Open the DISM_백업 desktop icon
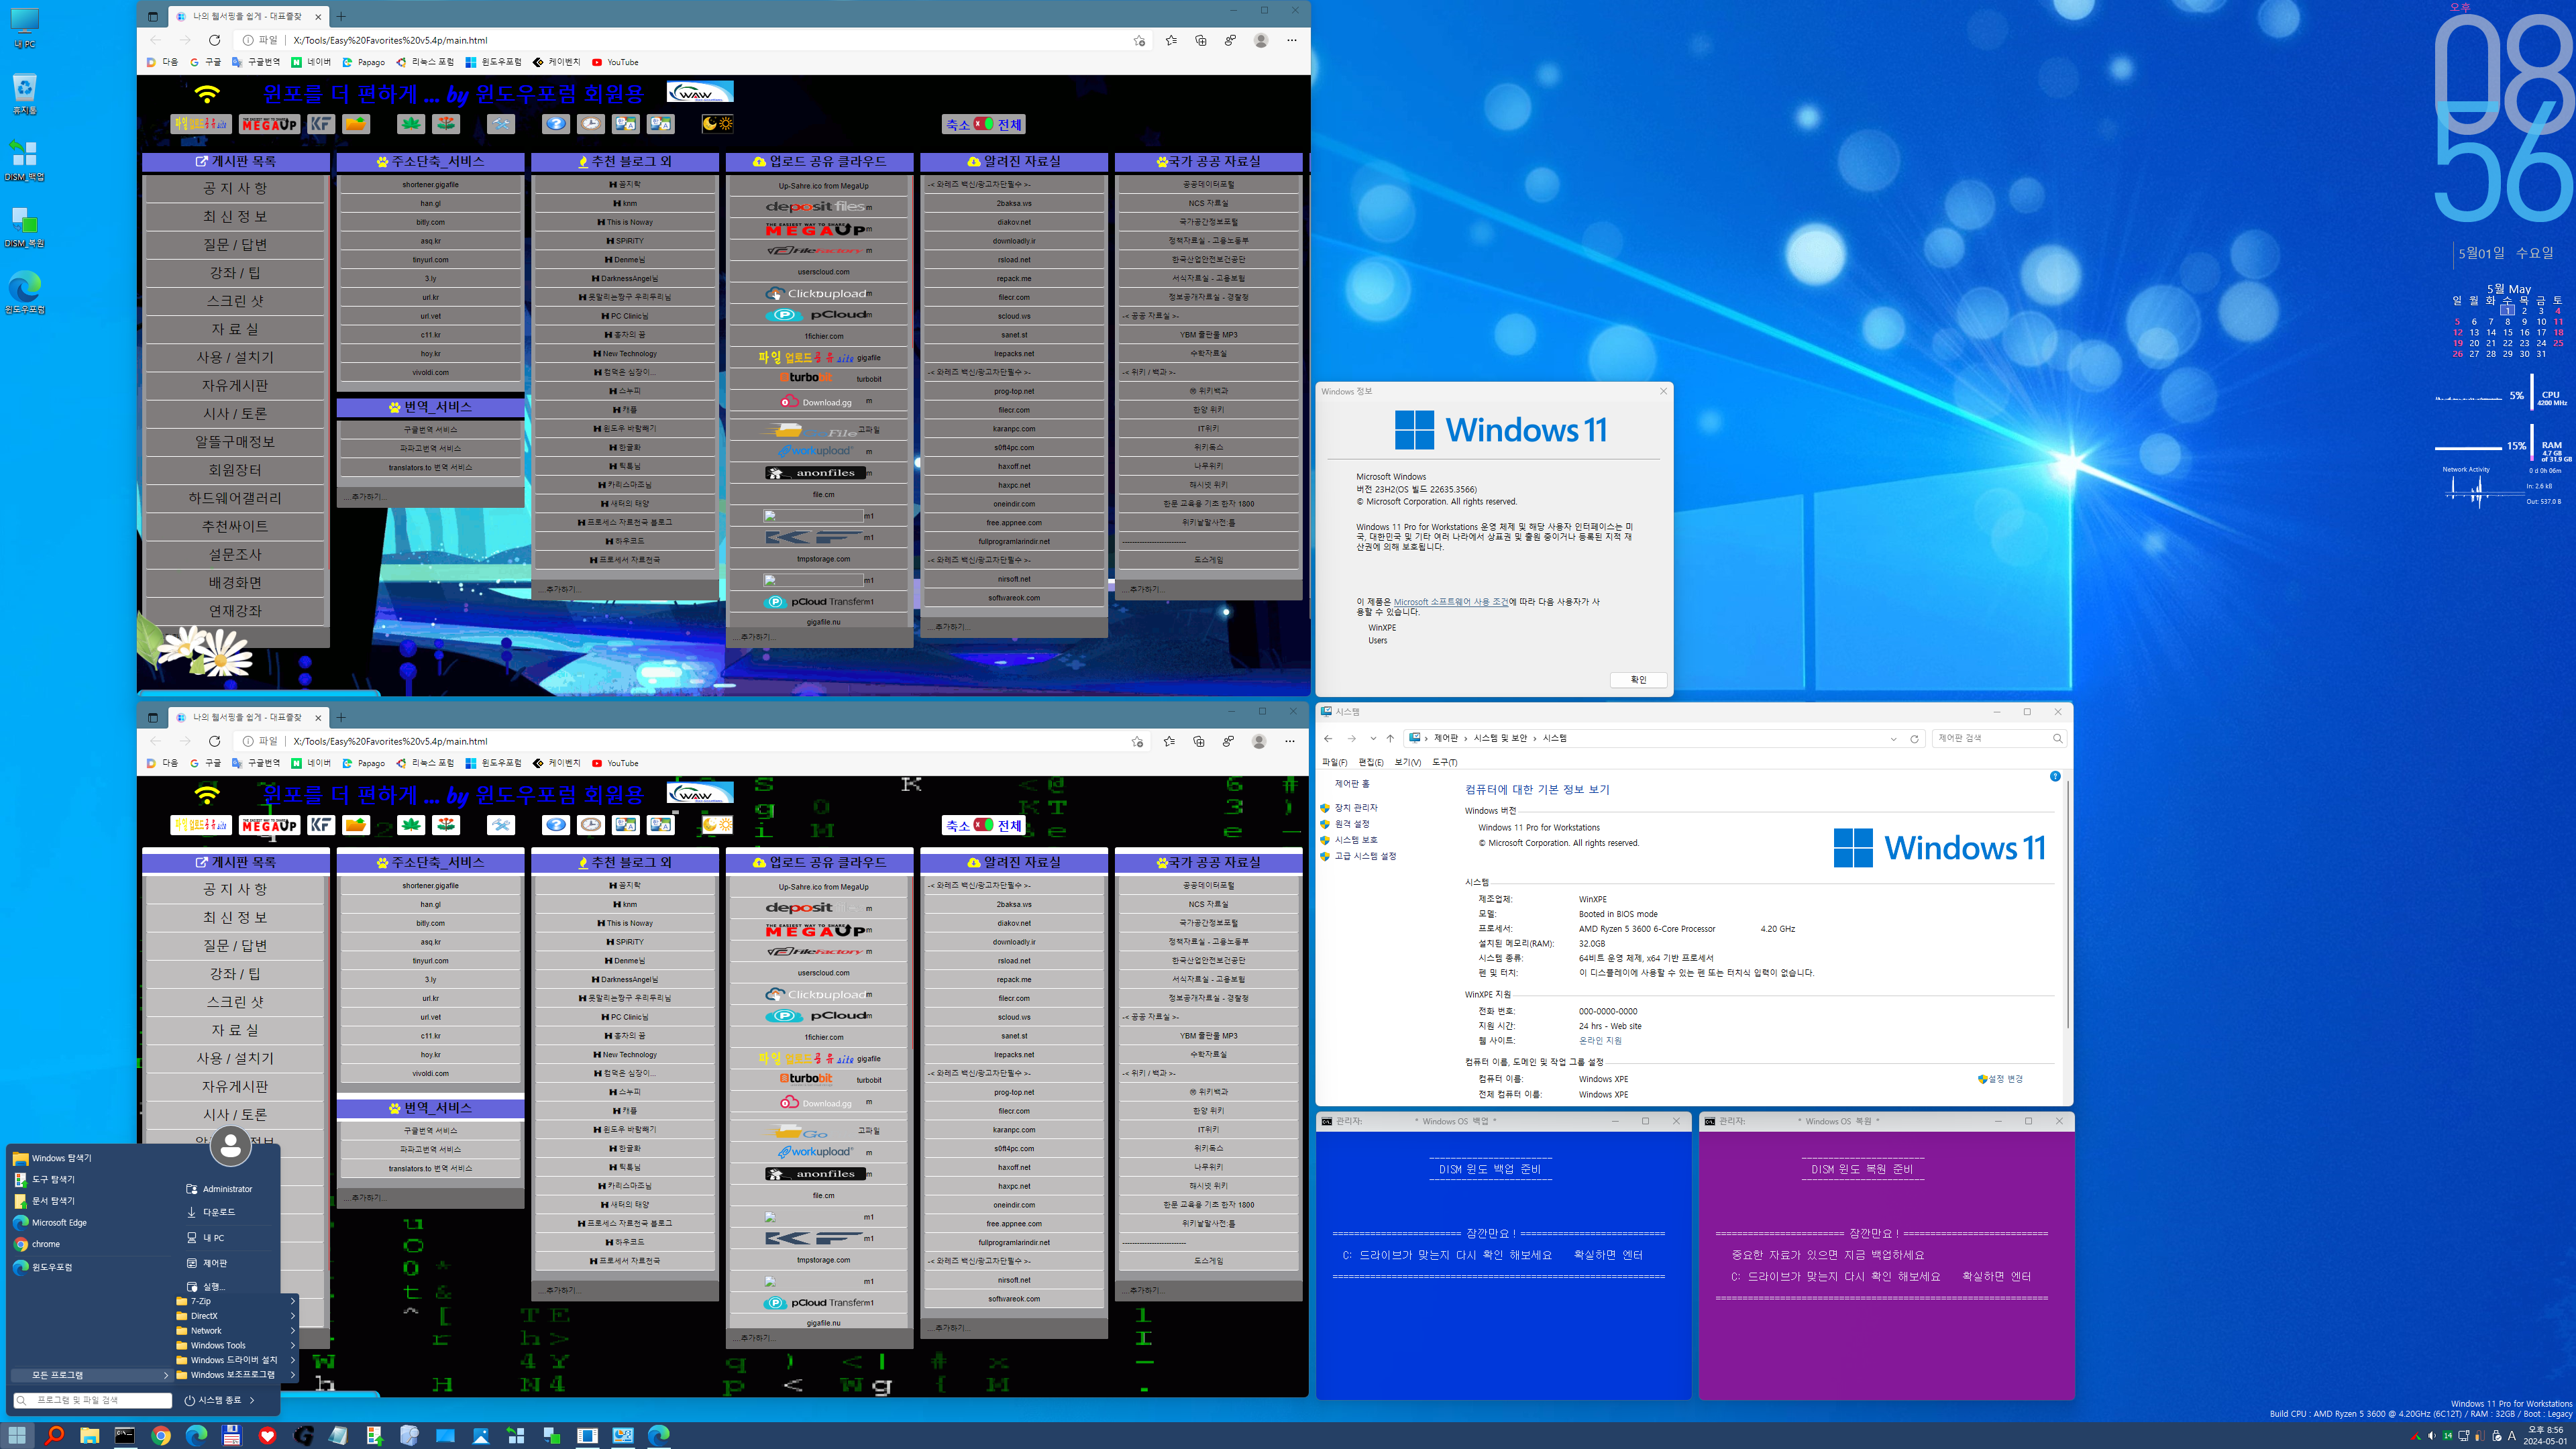2576x1449 pixels. click(24, 160)
